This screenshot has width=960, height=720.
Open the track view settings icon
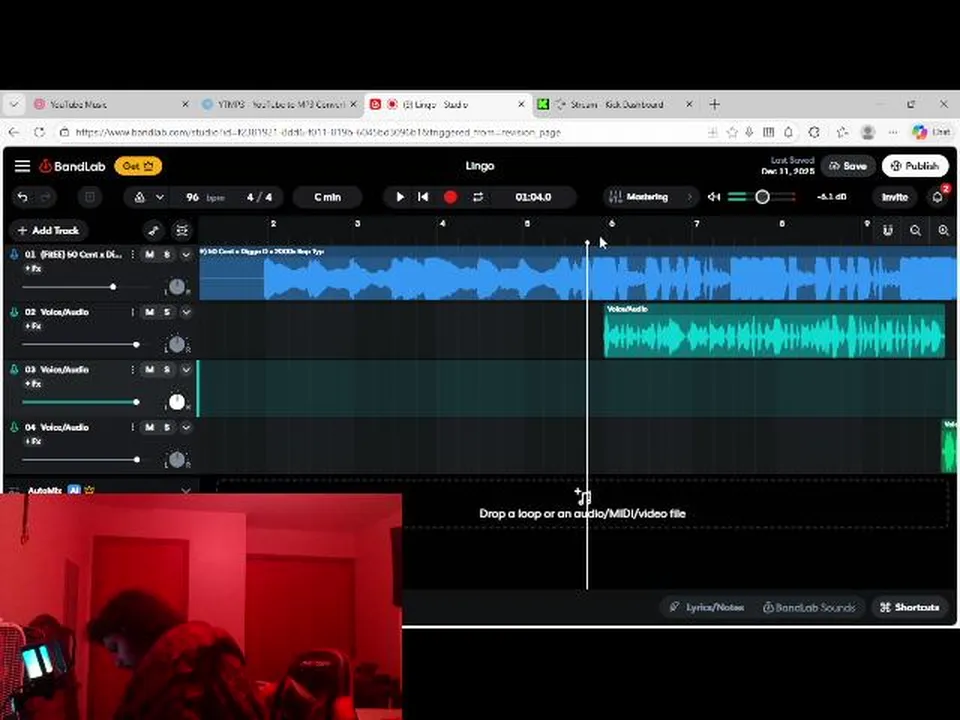[x=182, y=231]
